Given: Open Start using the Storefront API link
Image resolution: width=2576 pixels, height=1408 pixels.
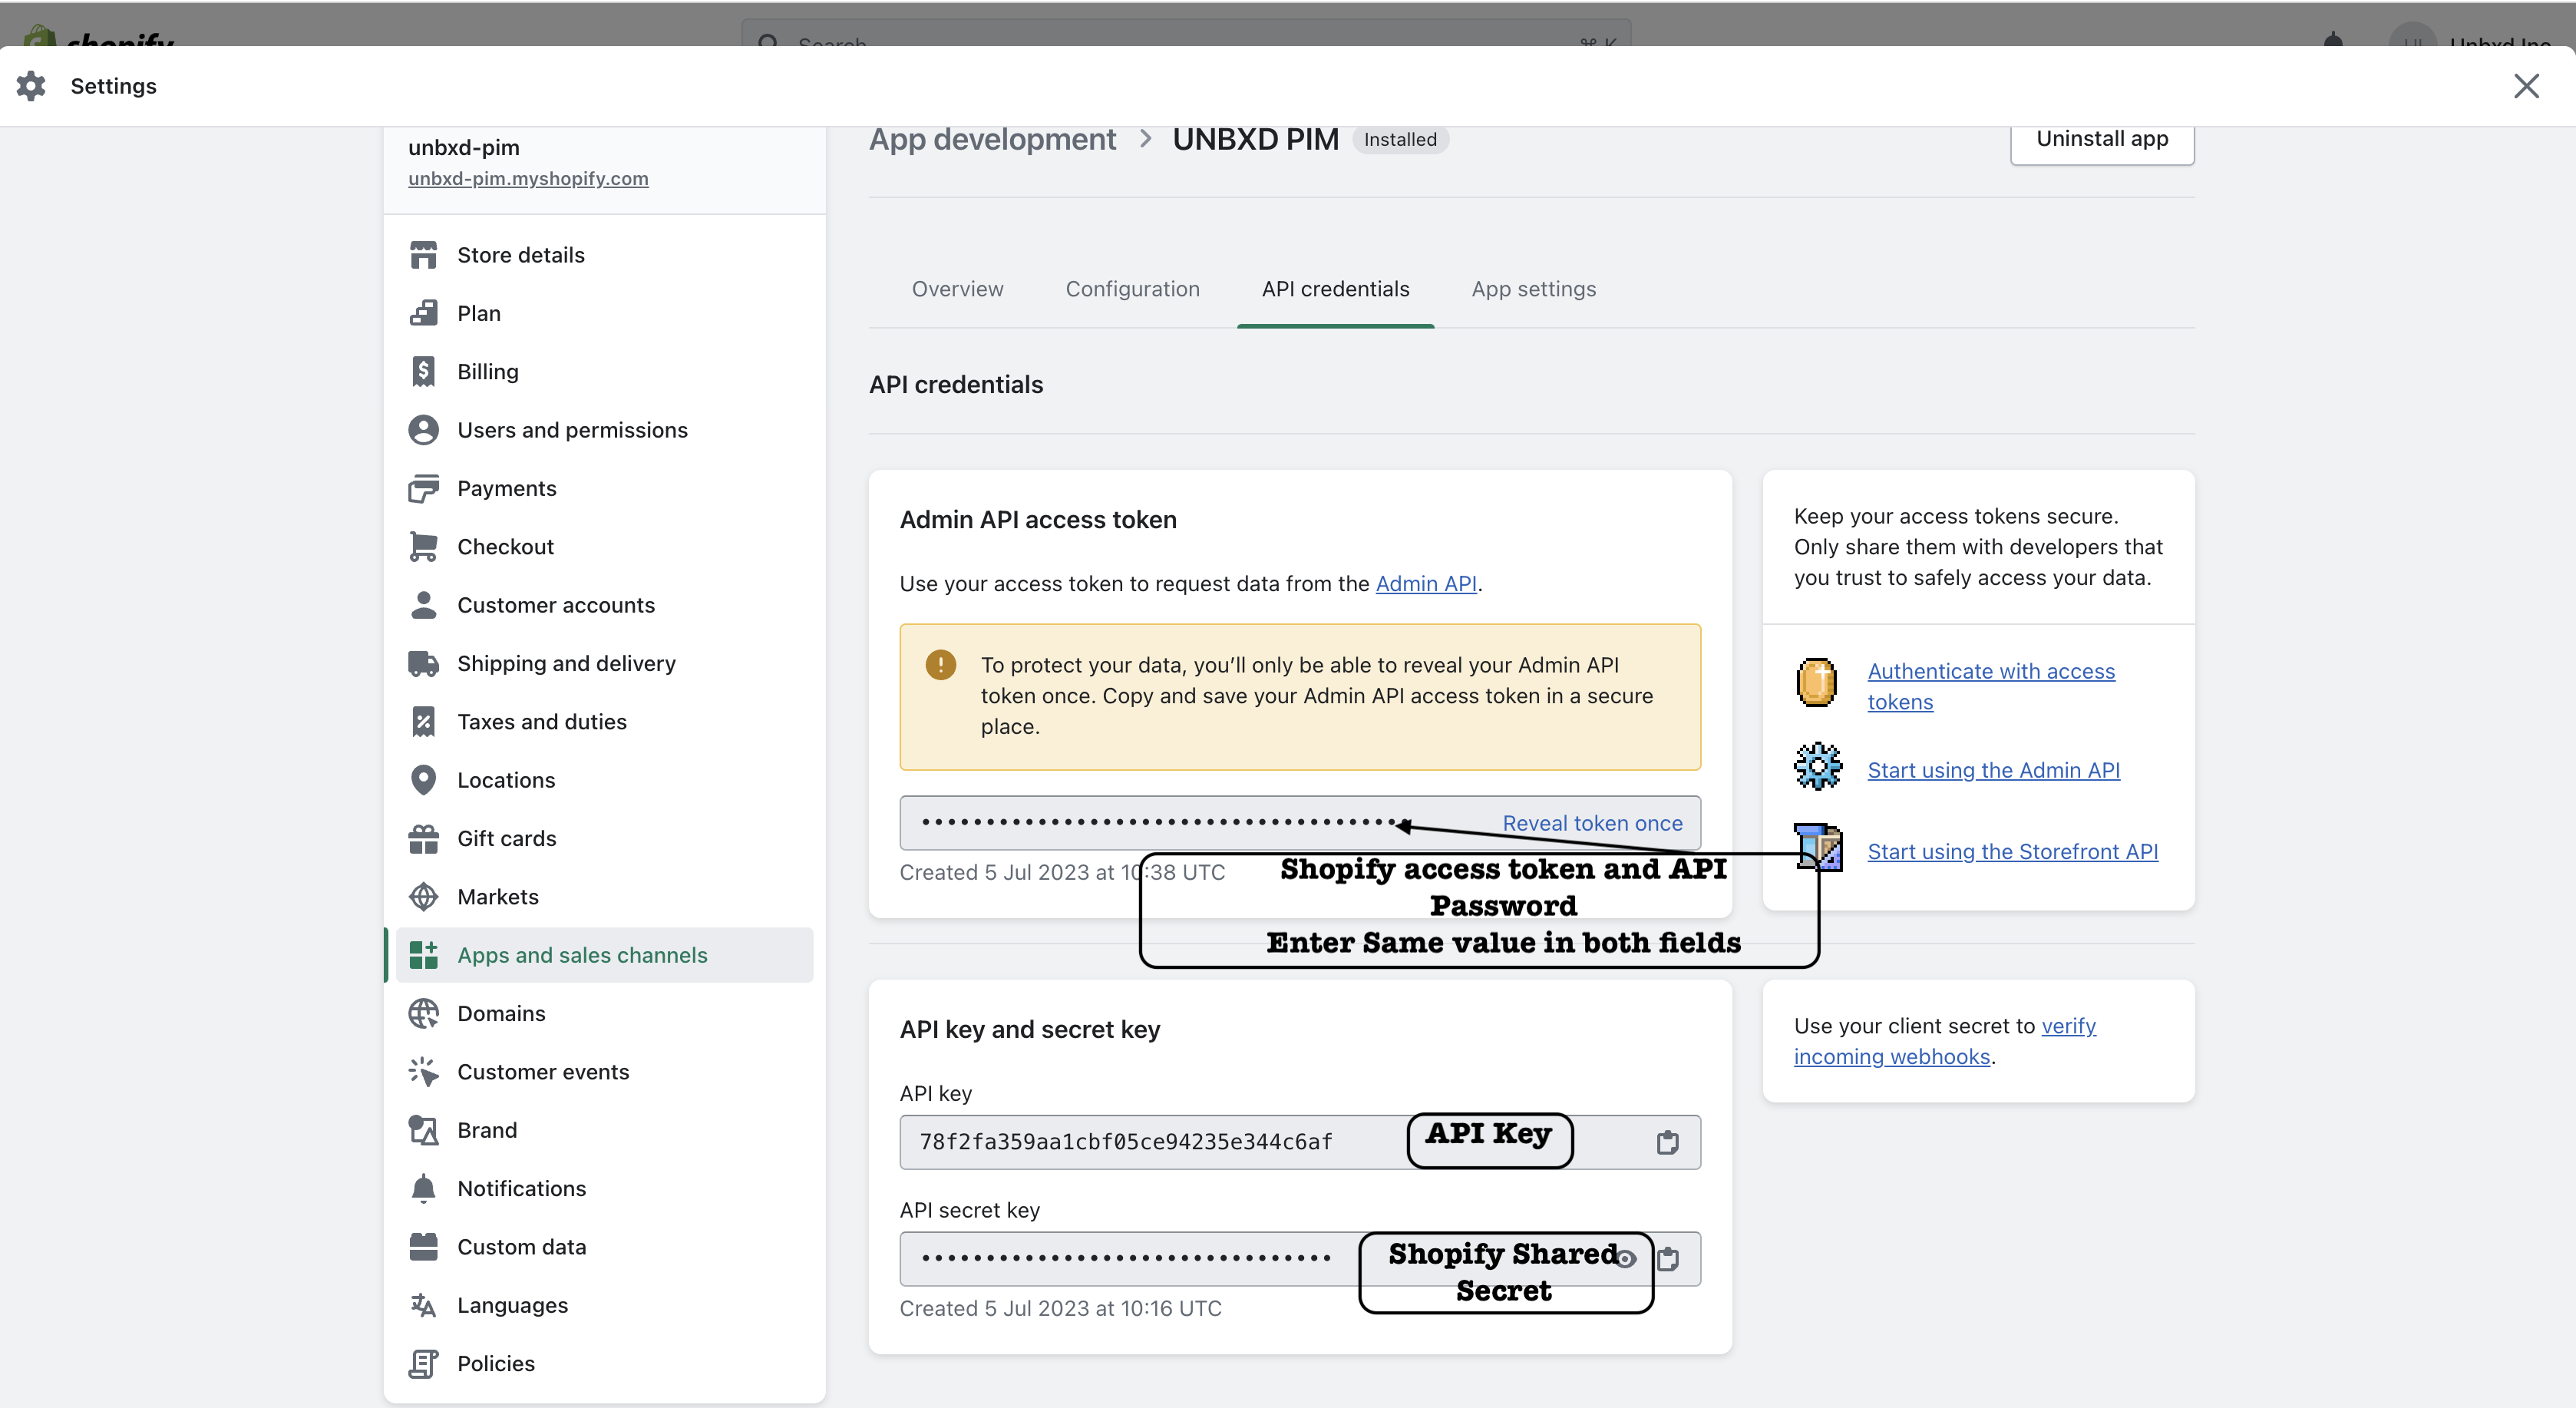Looking at the screenshot, I should click(x=2012, y=851).
